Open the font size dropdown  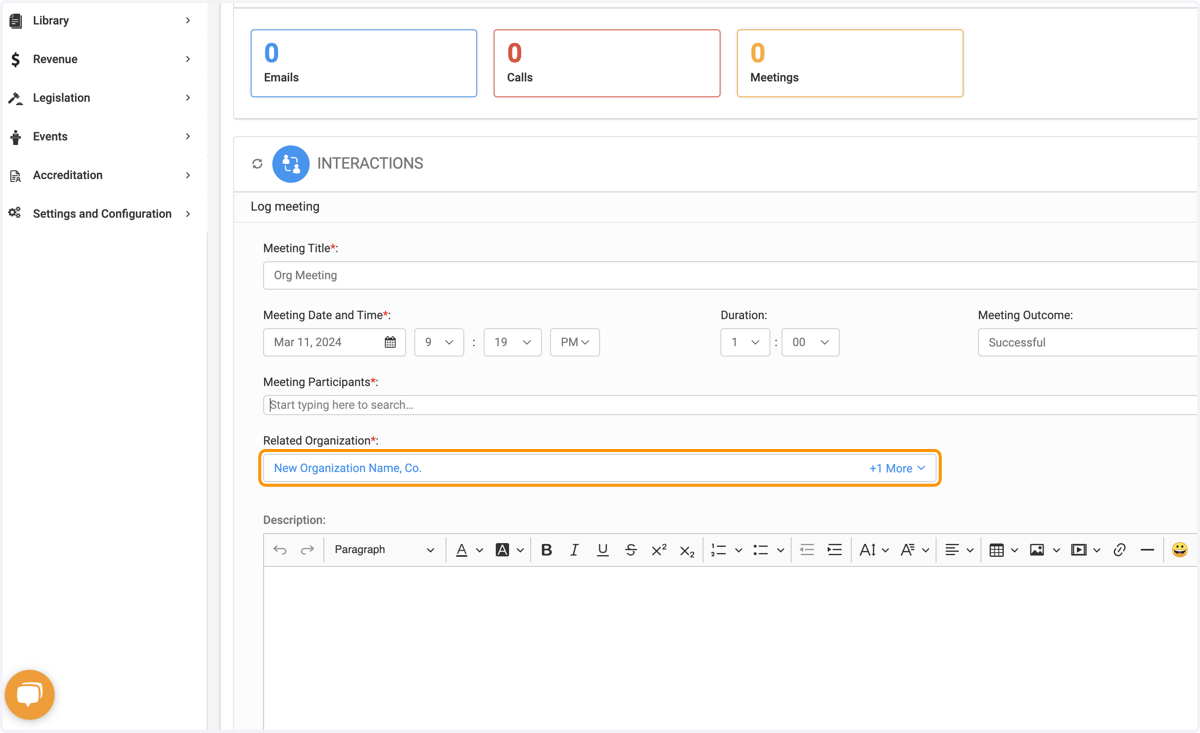(x=873, y=550)
